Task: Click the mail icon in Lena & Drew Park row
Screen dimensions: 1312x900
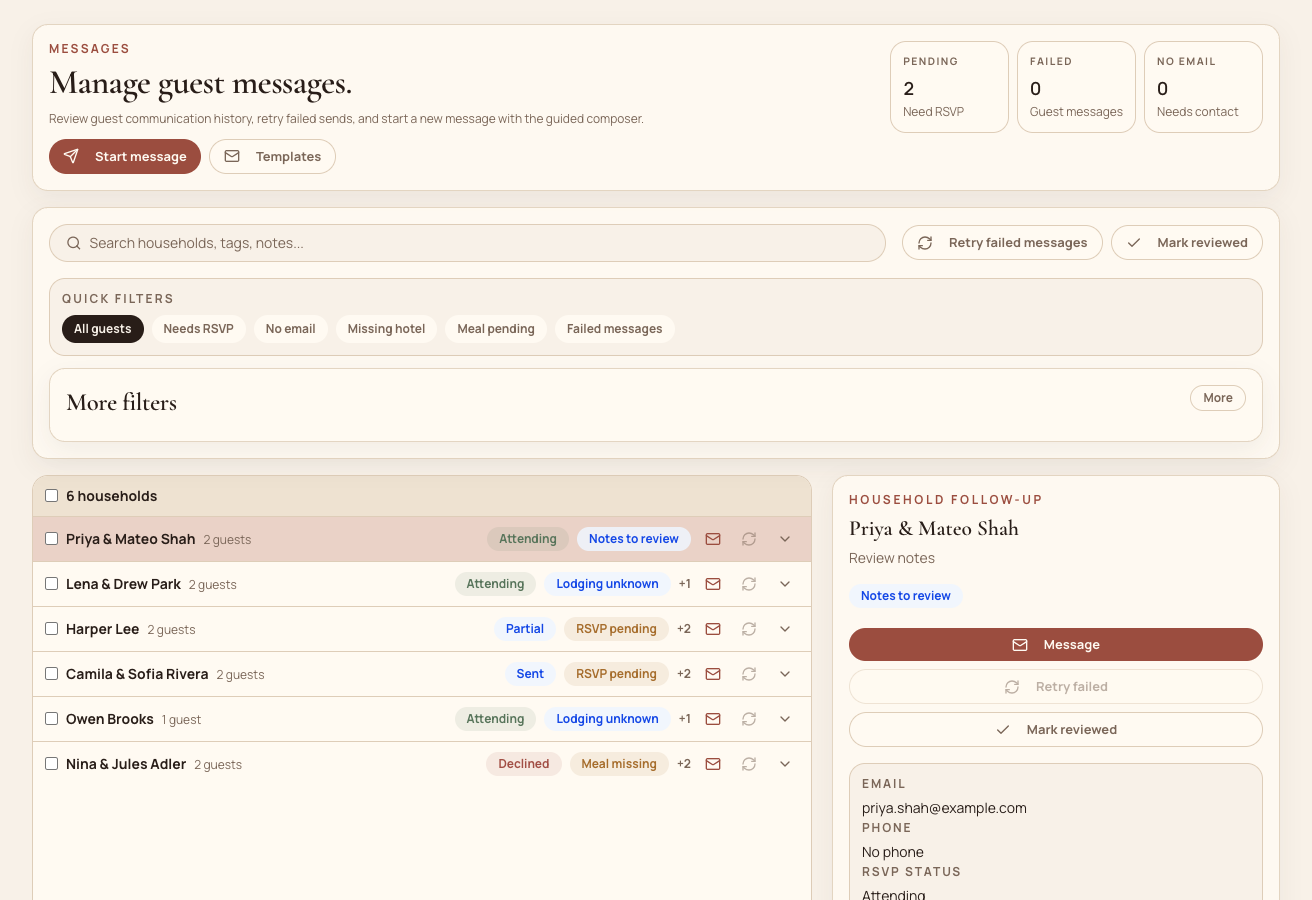Action: coord(713,584)
